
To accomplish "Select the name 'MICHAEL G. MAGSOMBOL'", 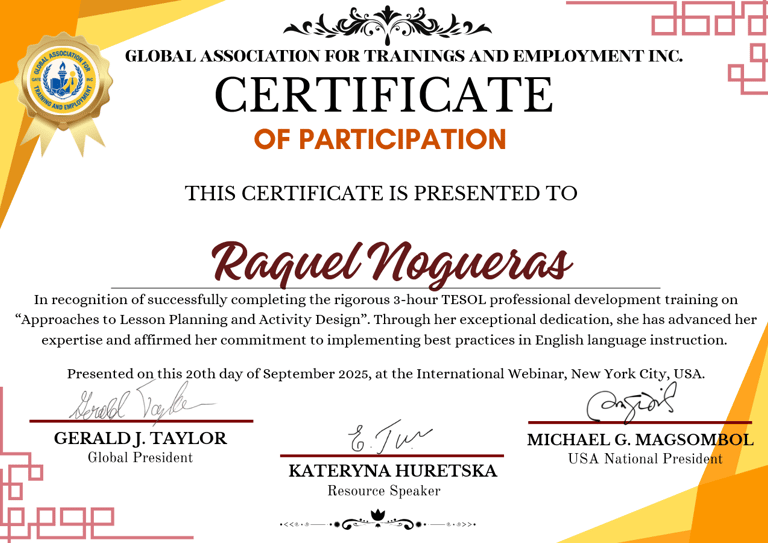I will click(641, 439).
